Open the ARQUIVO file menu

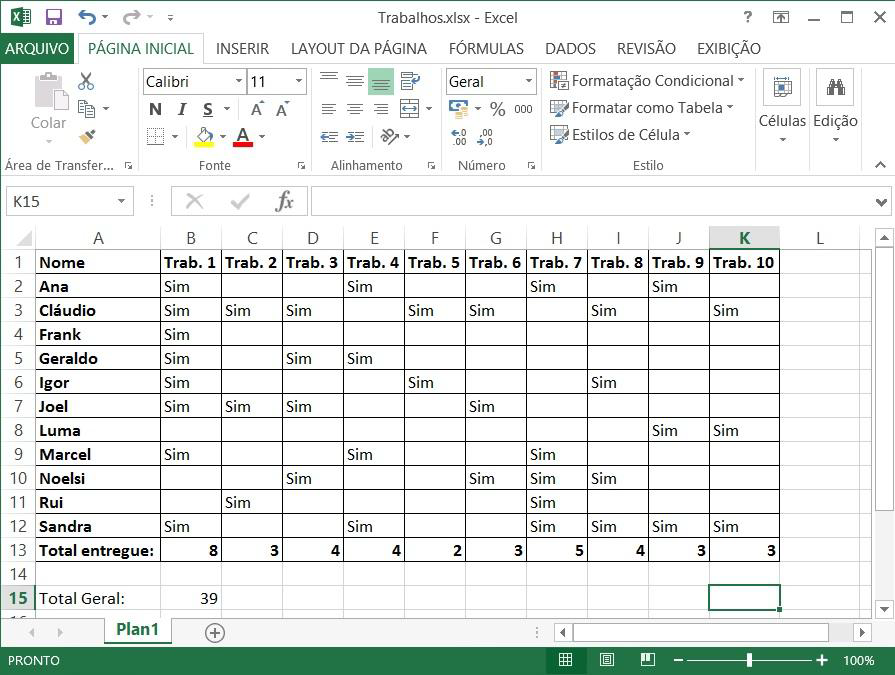[x=37, y=48]
